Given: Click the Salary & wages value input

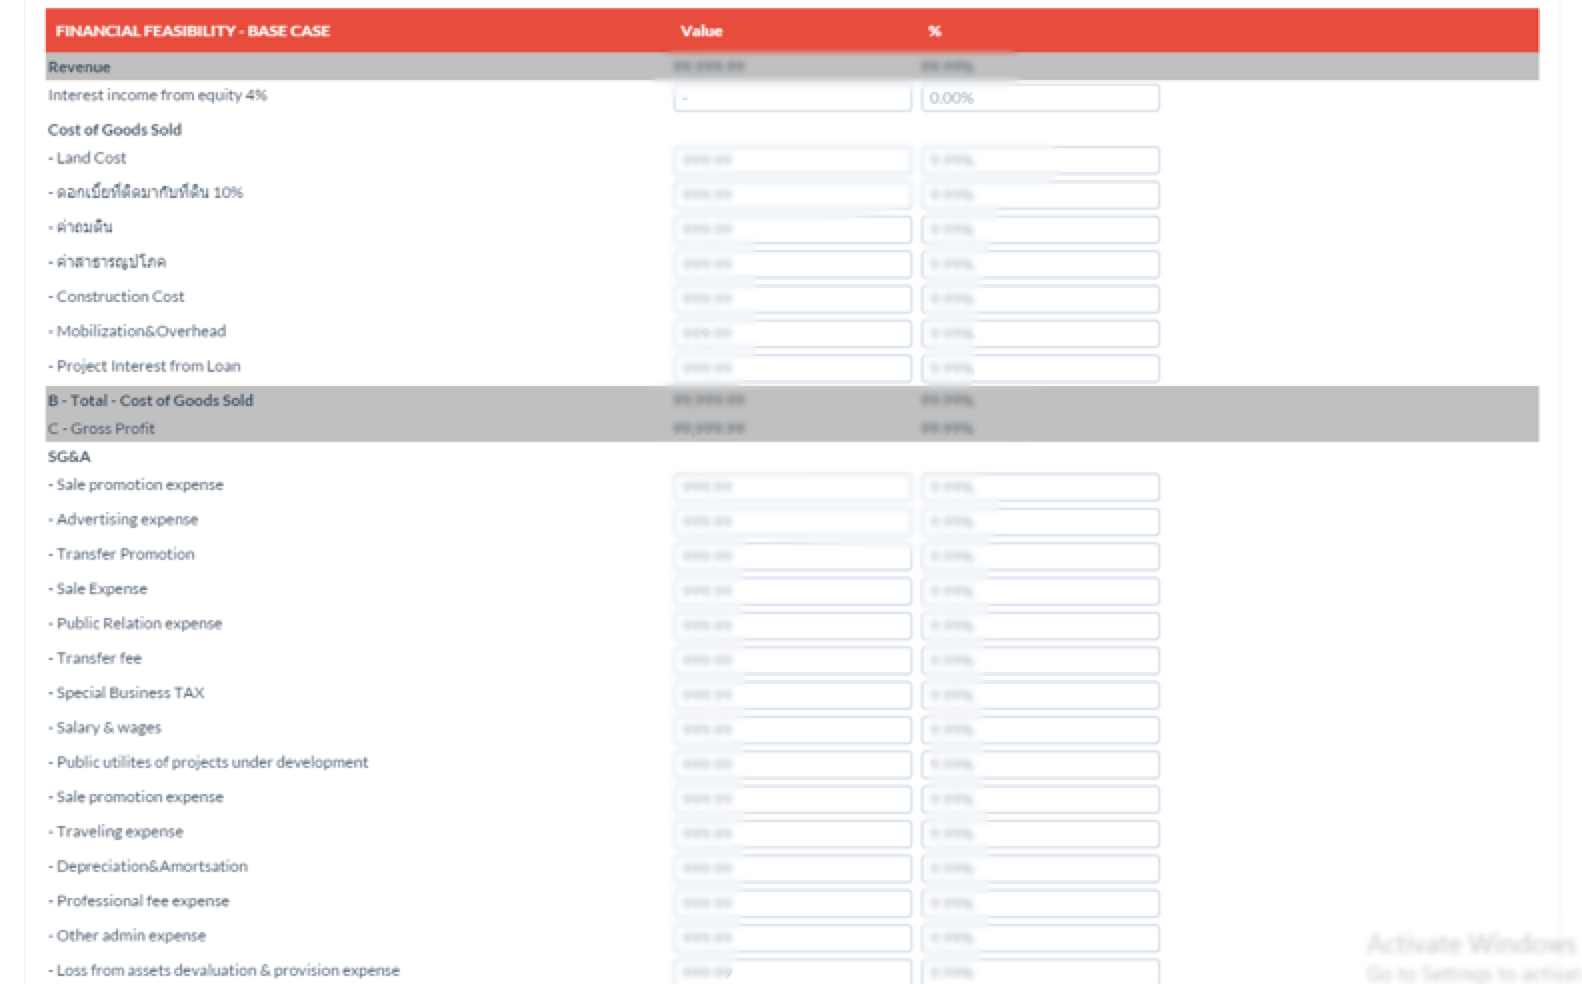Looking at the screenshot, I should (x=792, y=729).
